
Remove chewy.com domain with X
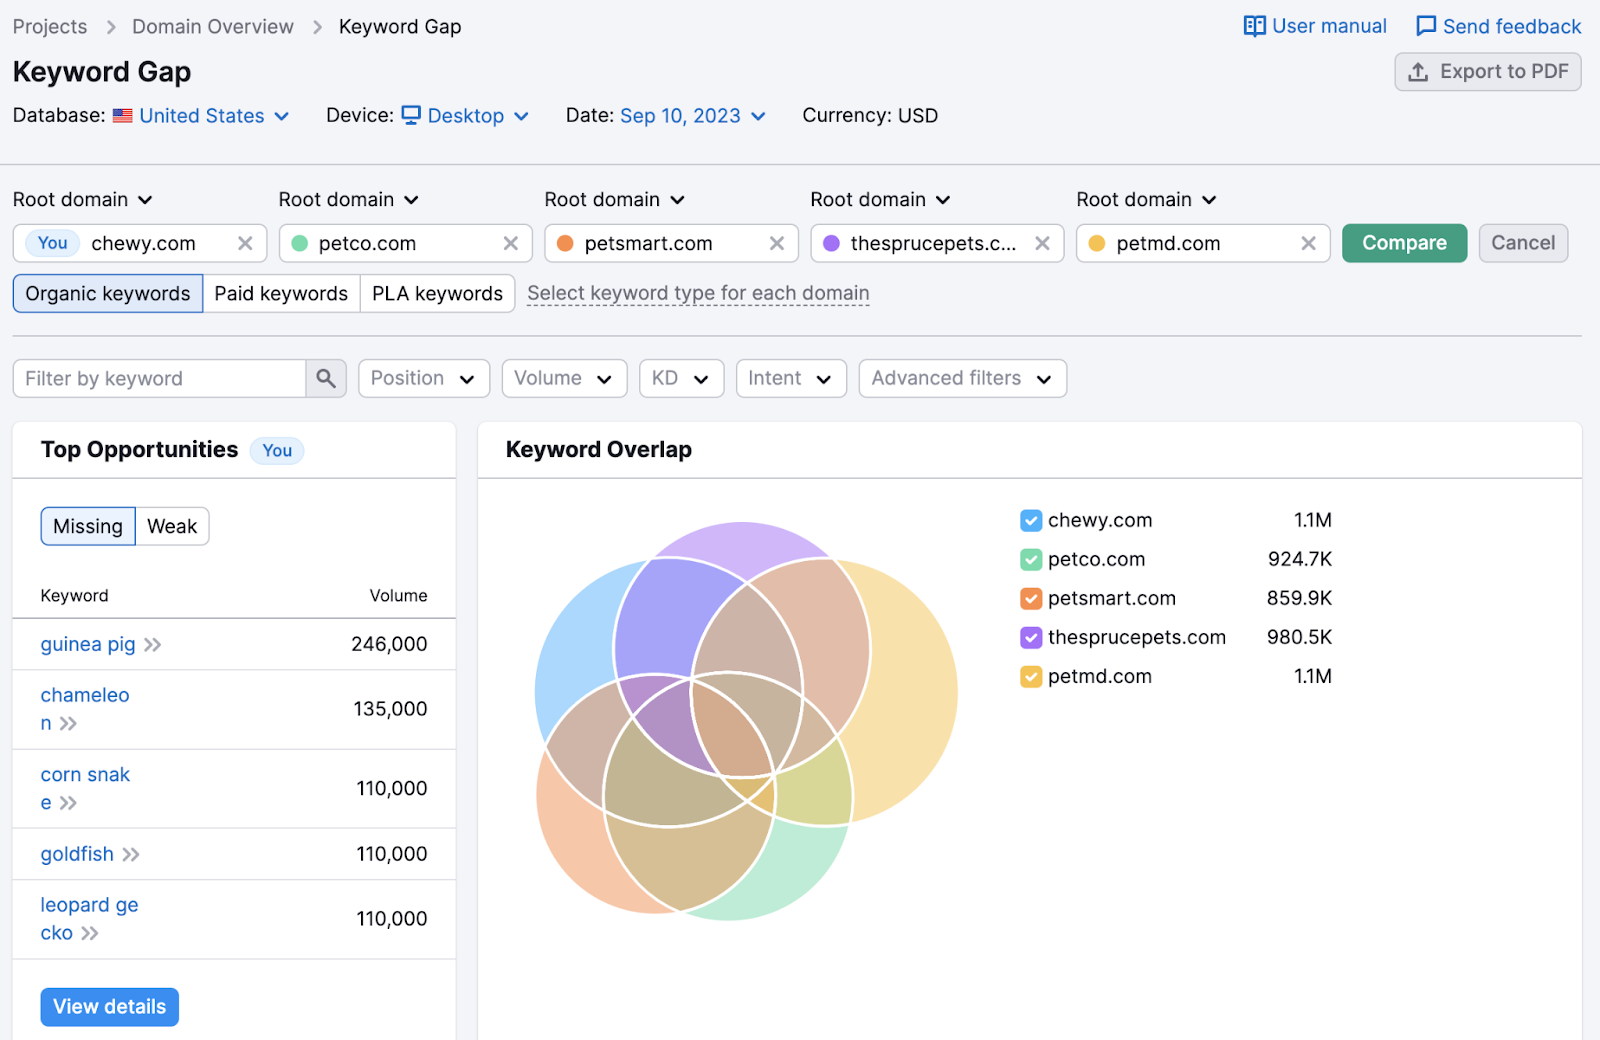pyautogui.click(x=245, y=243)
